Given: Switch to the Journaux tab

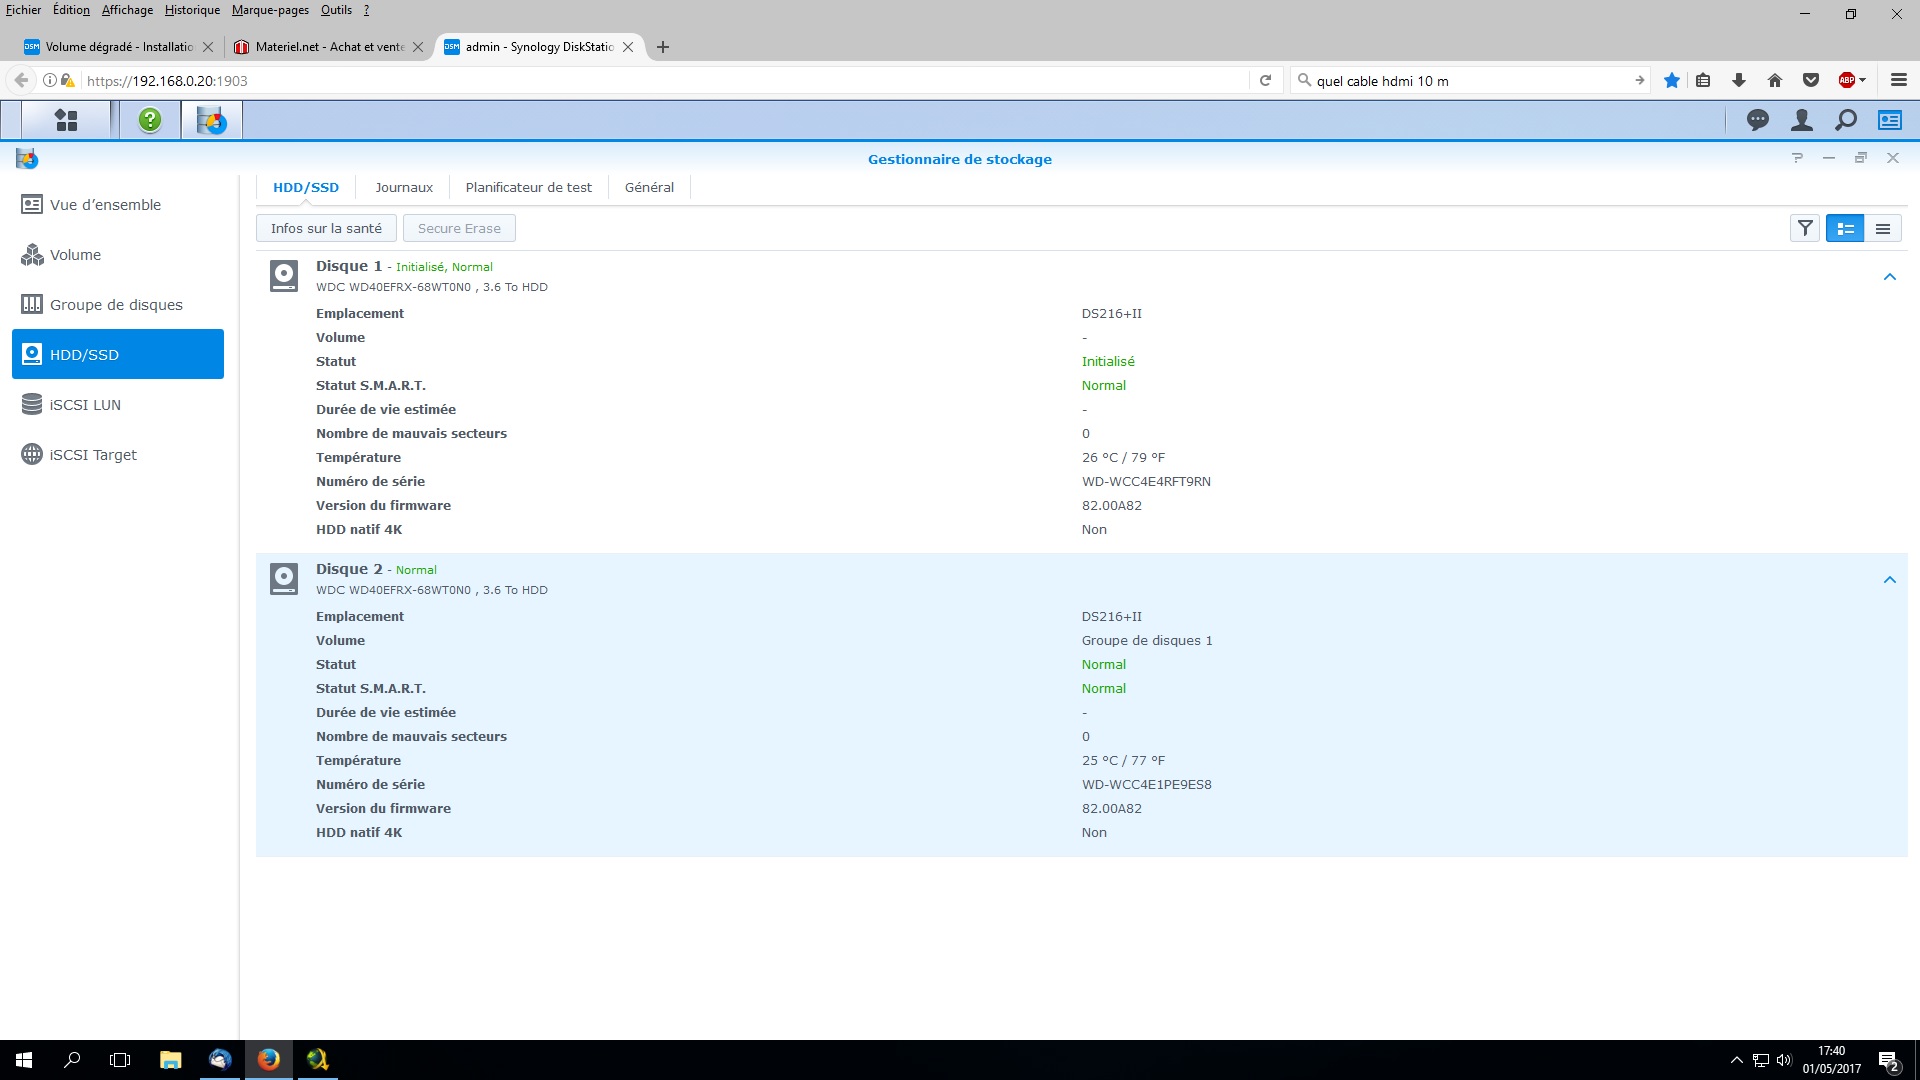Looking at the screenshot, I should 404,187.
